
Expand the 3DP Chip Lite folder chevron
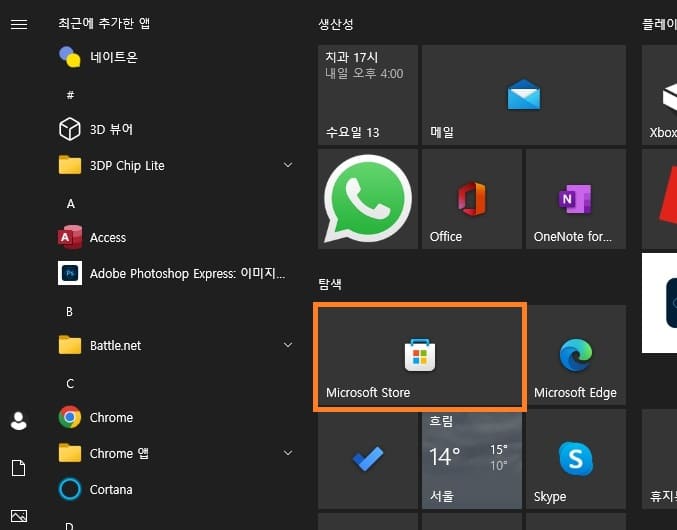coord(288,165)
